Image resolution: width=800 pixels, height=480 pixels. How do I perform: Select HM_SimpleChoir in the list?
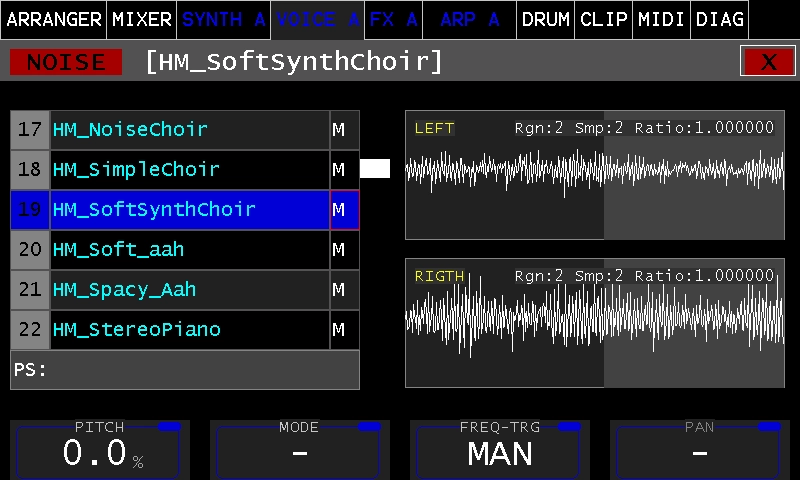coord(190,169)
